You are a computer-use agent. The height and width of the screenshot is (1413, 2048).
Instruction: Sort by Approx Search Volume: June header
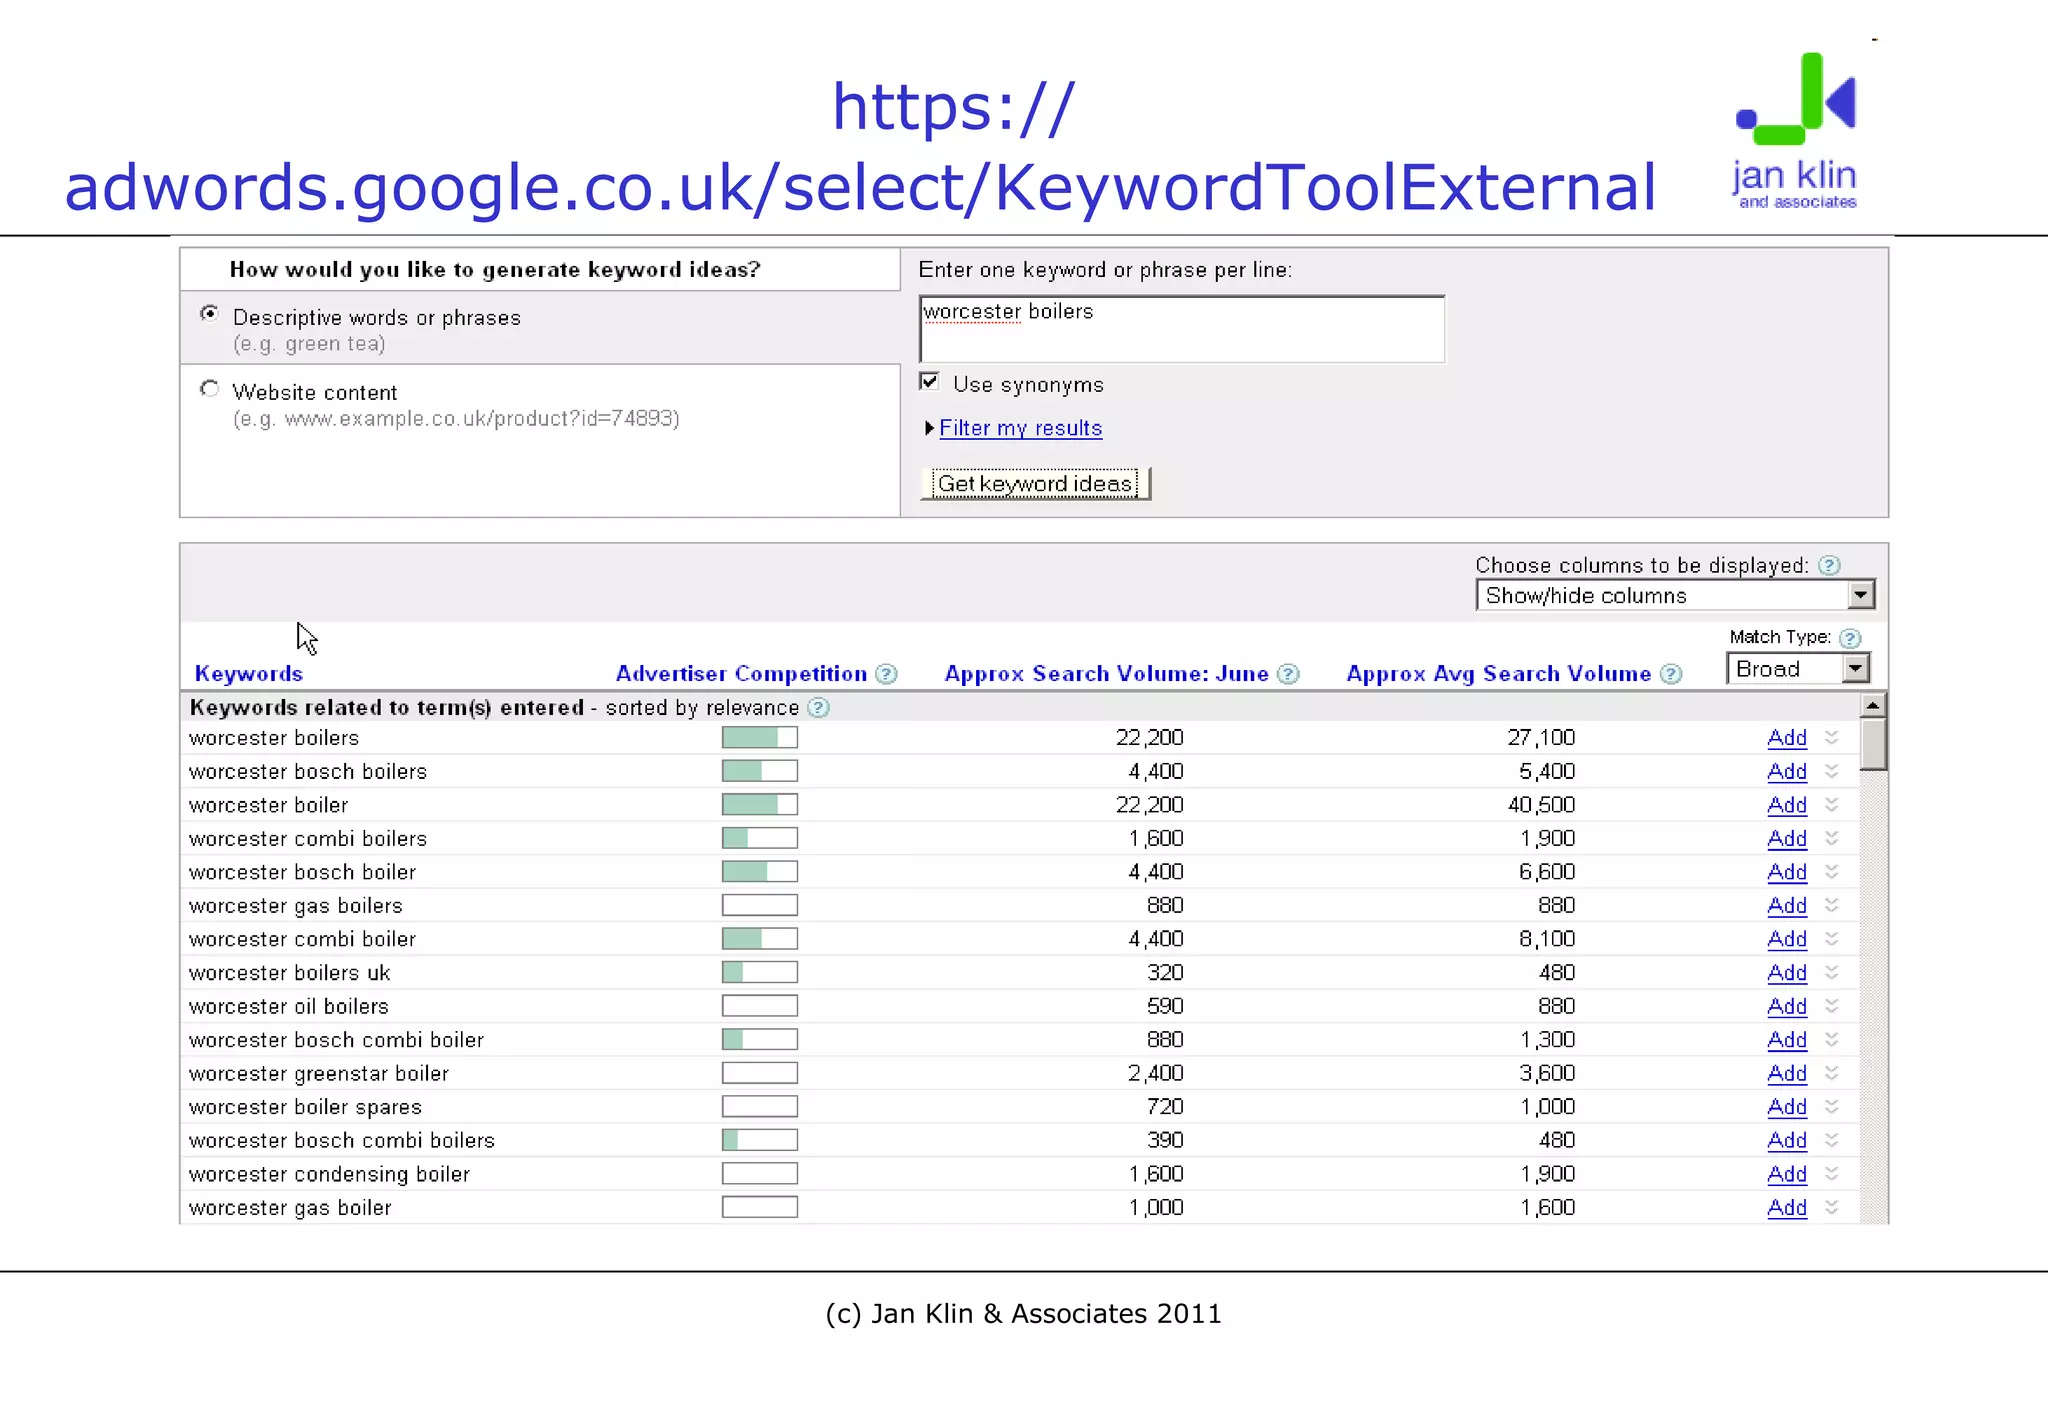[x=1106, y=674]
